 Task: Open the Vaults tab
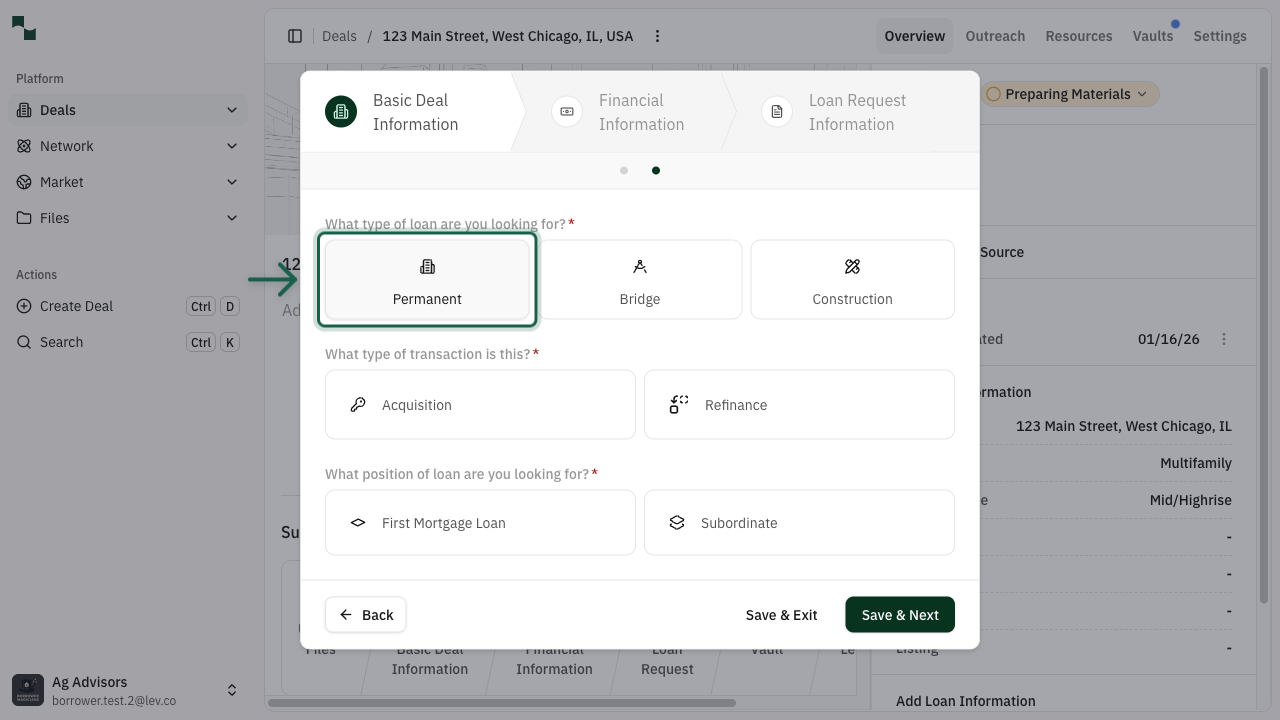[1152, 36]
